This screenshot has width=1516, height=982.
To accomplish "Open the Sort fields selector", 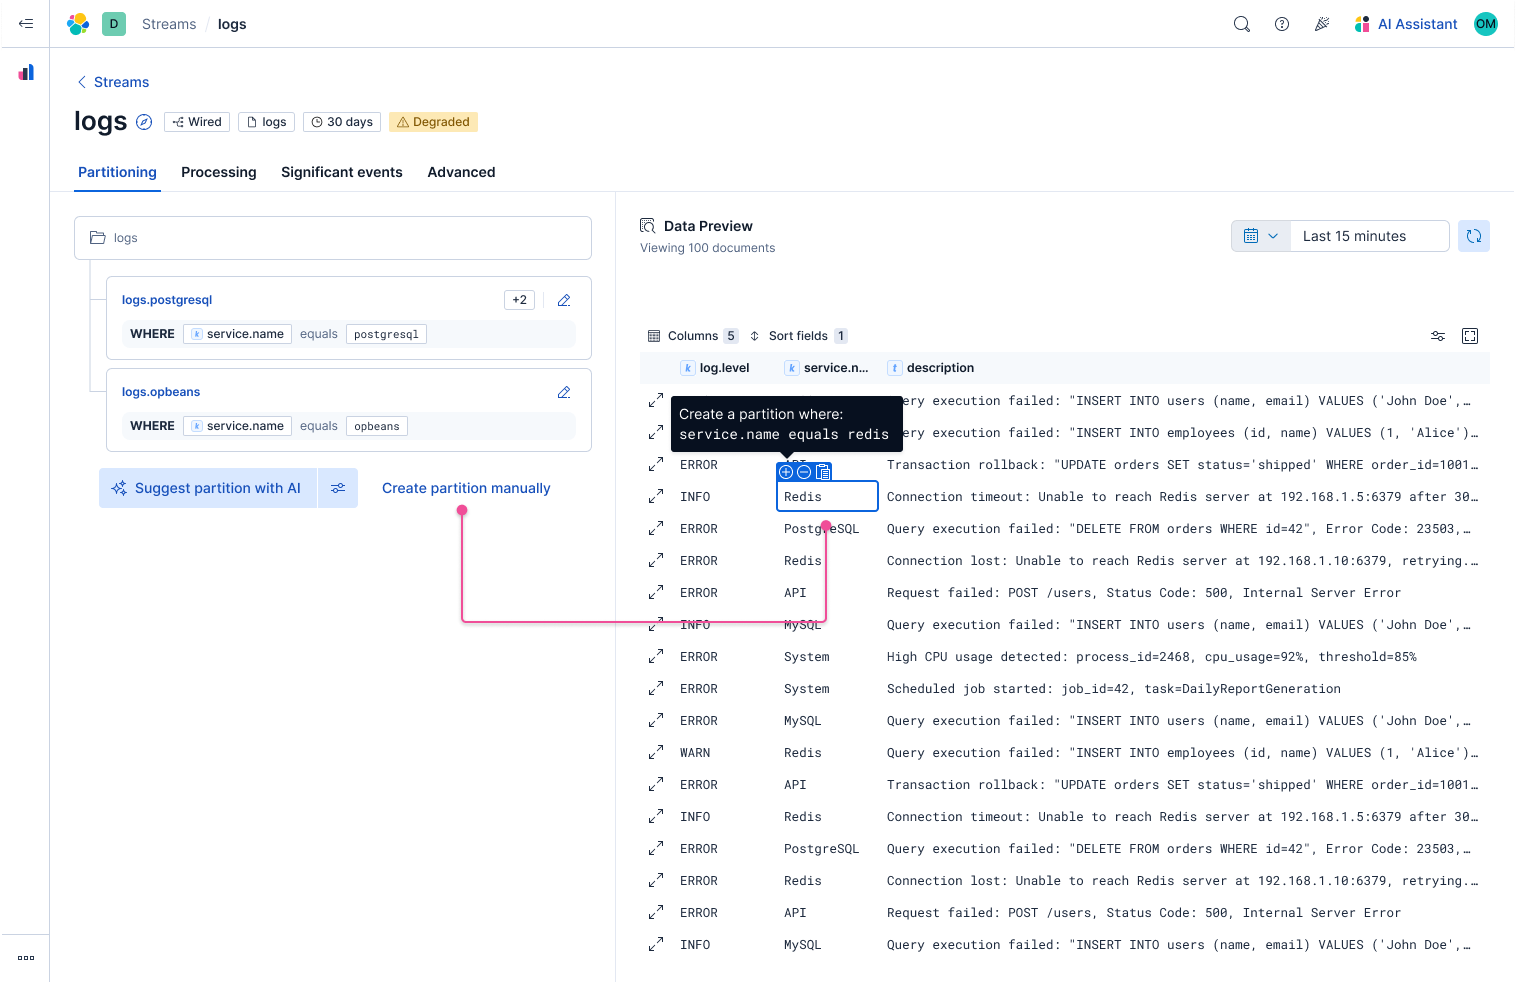I will 798,336.
